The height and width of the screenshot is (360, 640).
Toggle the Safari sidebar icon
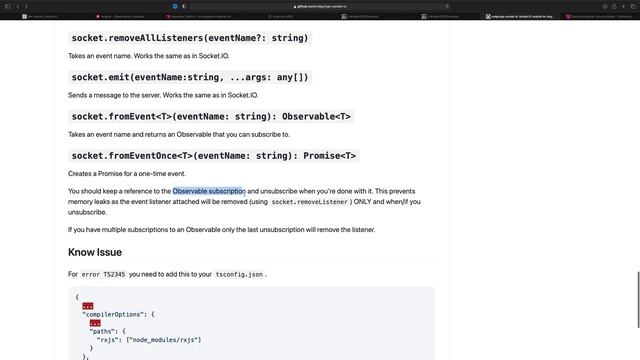click(x=7, y=7)
